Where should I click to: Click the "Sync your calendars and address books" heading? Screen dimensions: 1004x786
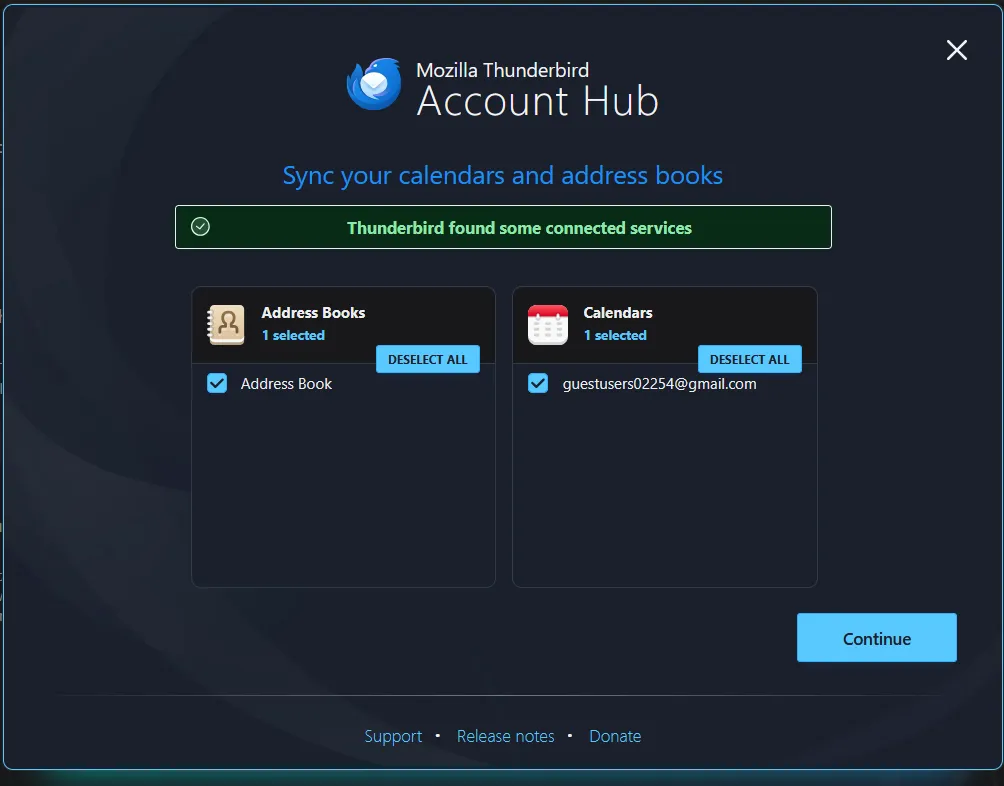click(x=502, y=176)
